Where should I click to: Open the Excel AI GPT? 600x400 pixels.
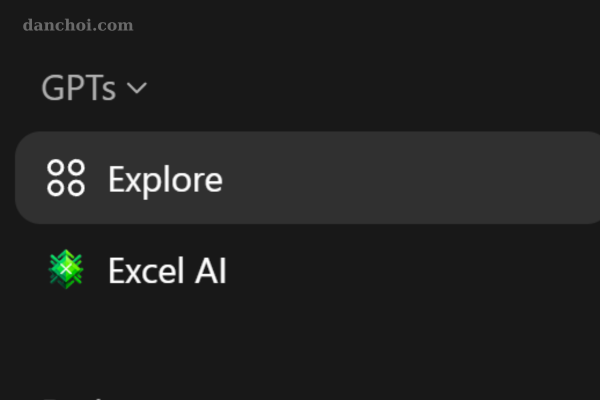167,270
